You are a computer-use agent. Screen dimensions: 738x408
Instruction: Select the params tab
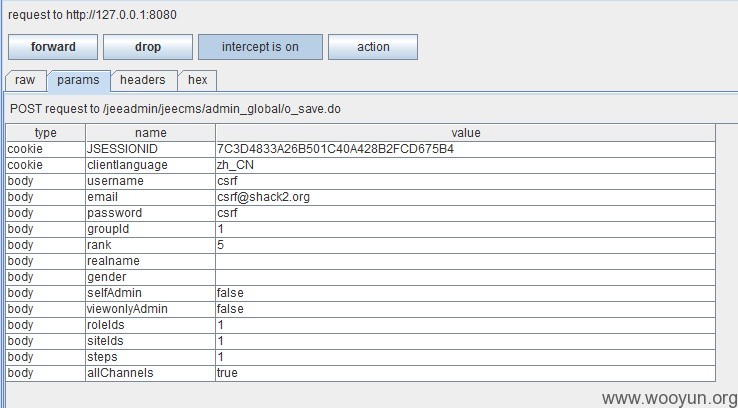point(79,80)
